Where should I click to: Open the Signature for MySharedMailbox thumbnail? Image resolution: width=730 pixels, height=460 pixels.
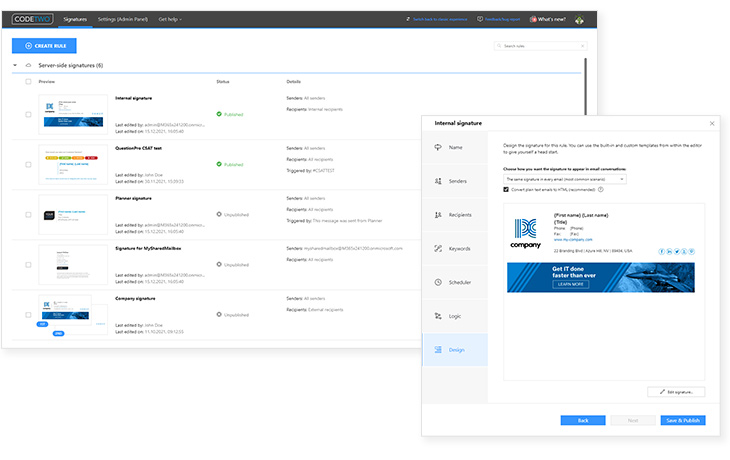[73, 264]
